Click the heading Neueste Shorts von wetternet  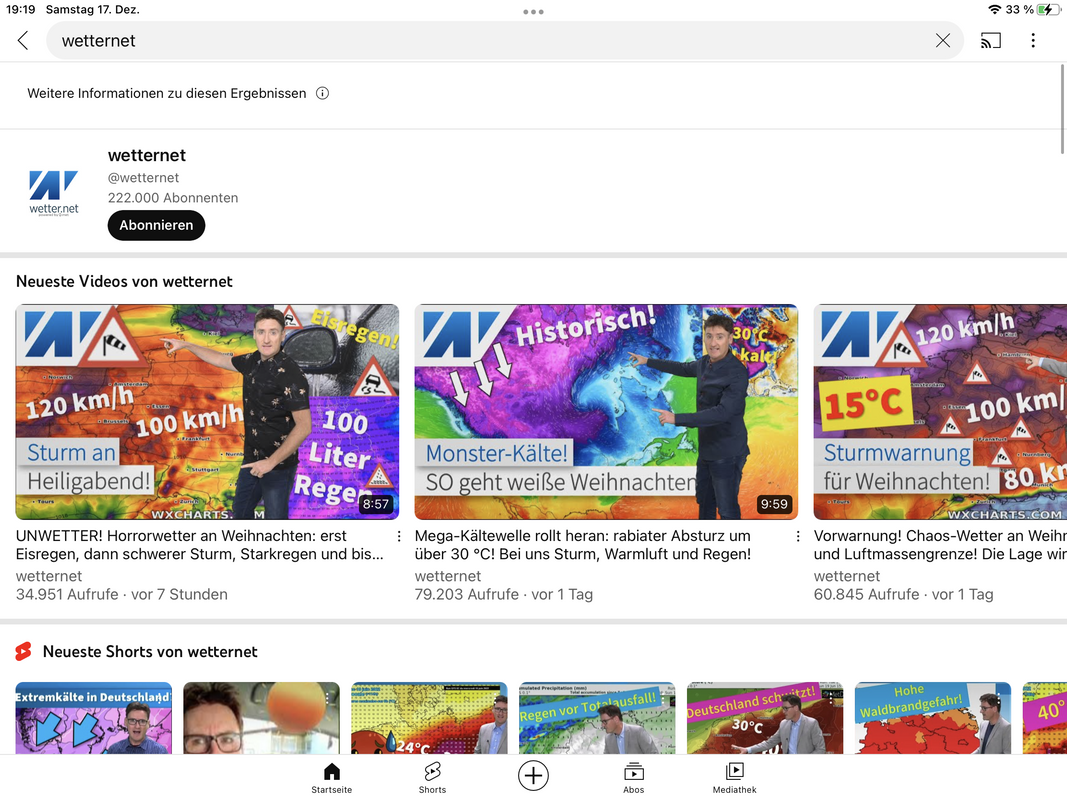coord(150,652)
